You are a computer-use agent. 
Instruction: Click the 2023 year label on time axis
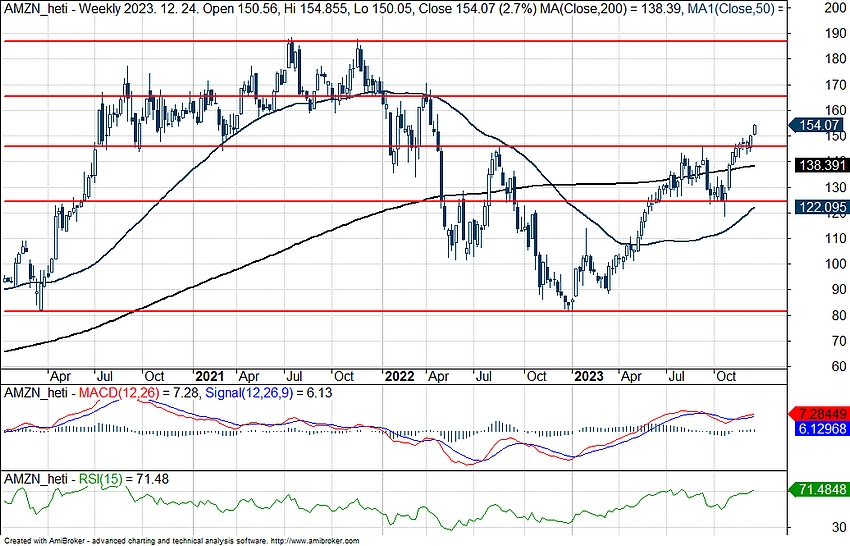pos(589,376)
